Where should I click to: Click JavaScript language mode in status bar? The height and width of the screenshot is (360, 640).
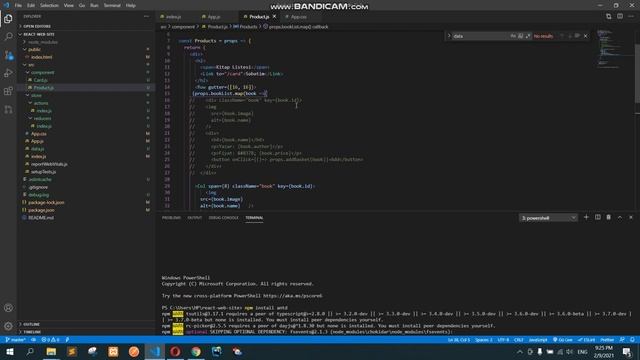[538, 340]
